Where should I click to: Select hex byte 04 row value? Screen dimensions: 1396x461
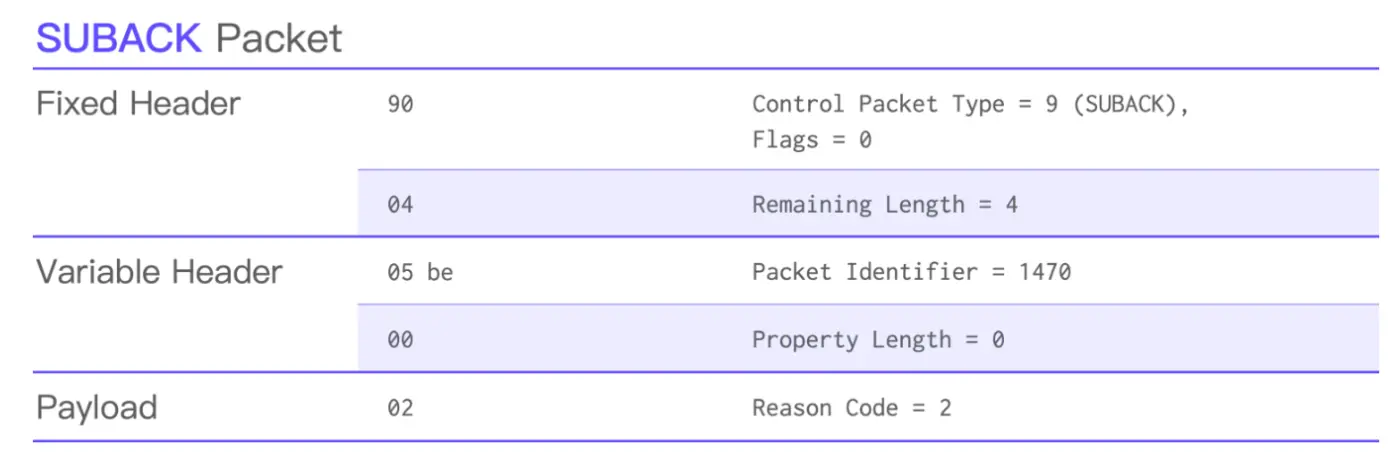[x=400, y=205]
